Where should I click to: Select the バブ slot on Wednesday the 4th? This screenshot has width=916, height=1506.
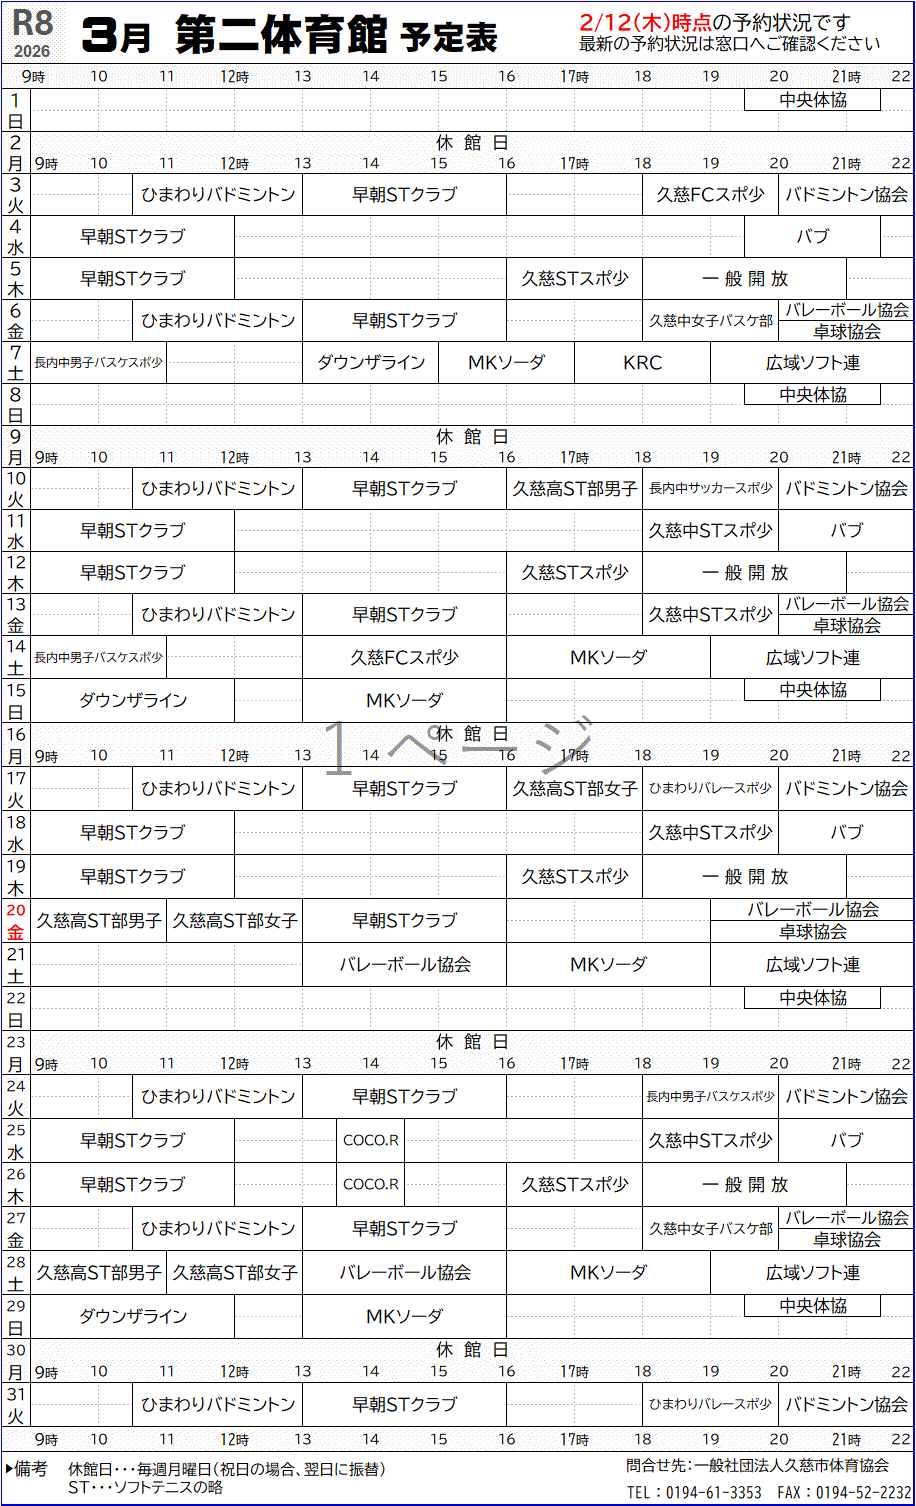pos(812,237)
